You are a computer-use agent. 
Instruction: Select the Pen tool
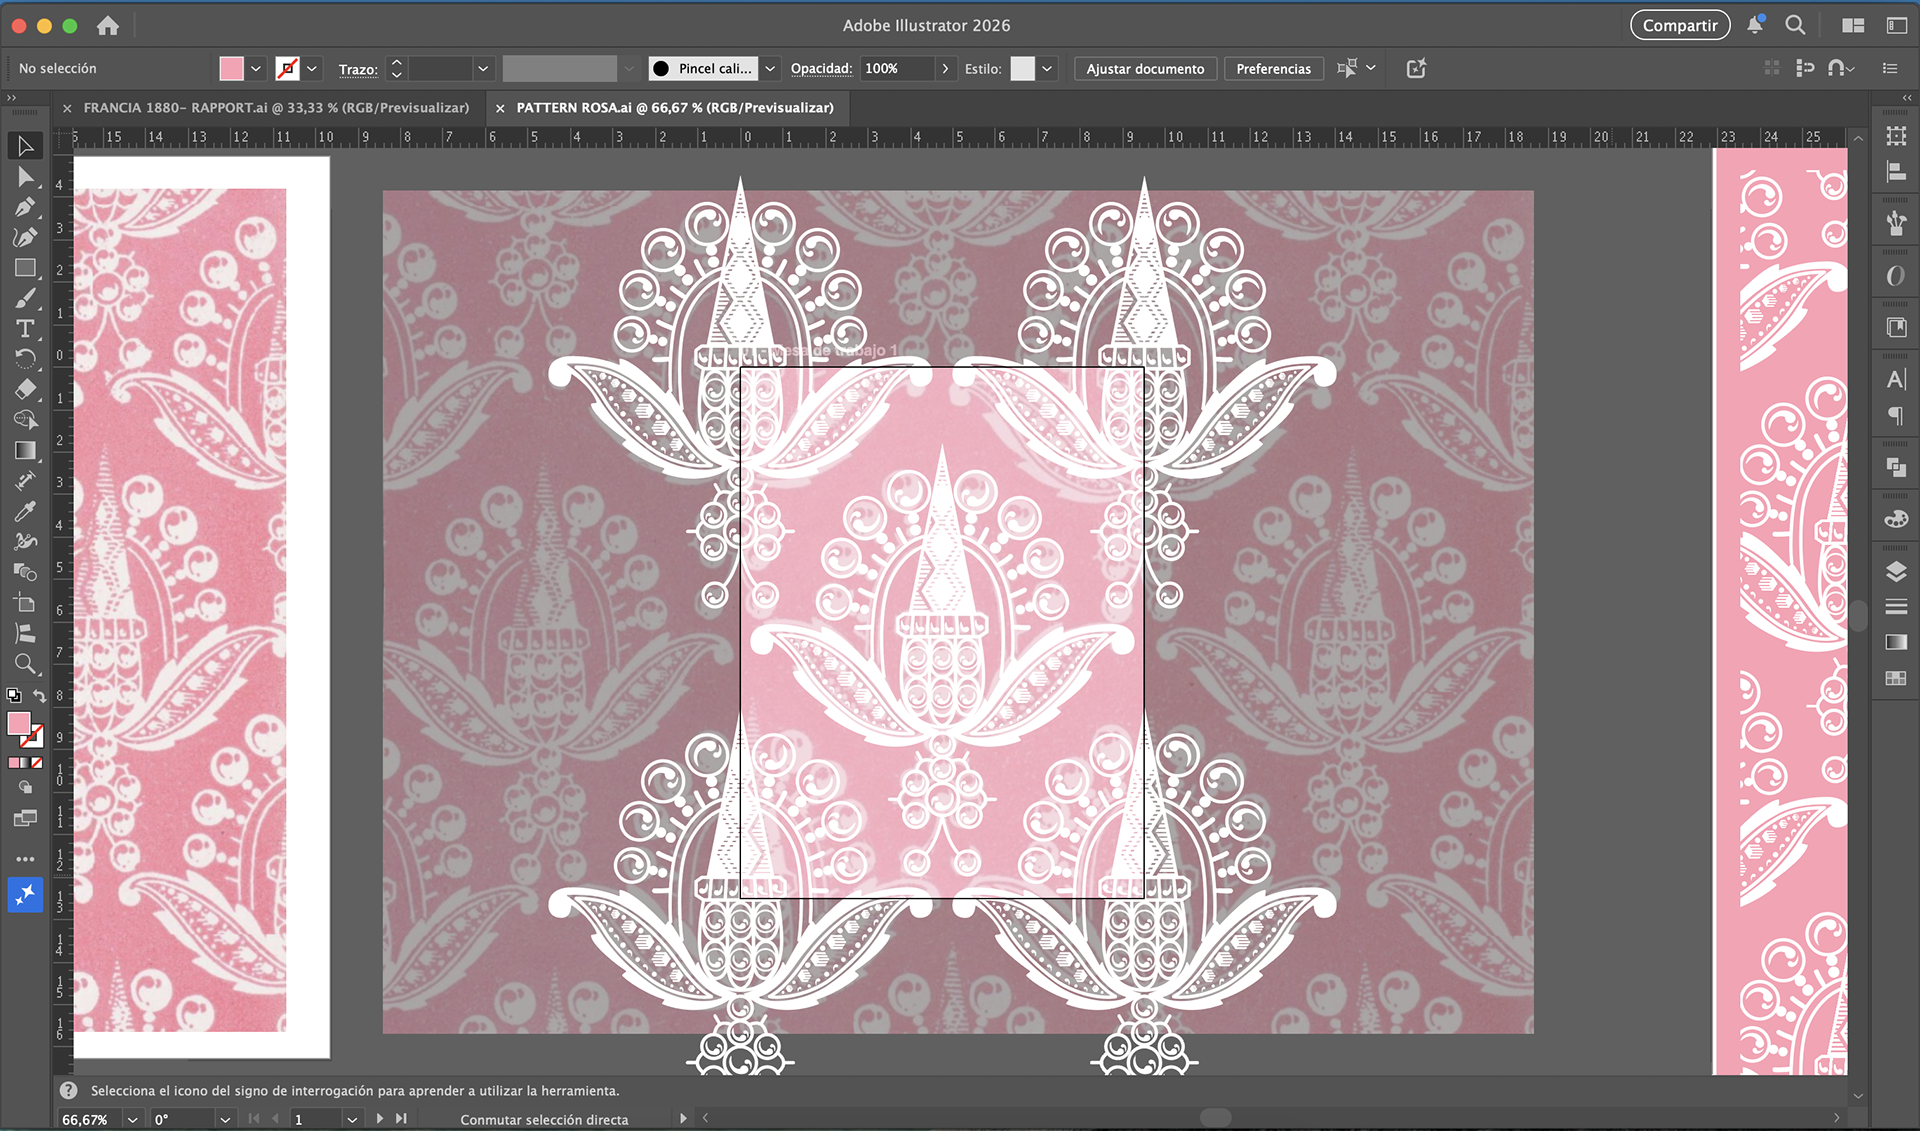point(25,207)
